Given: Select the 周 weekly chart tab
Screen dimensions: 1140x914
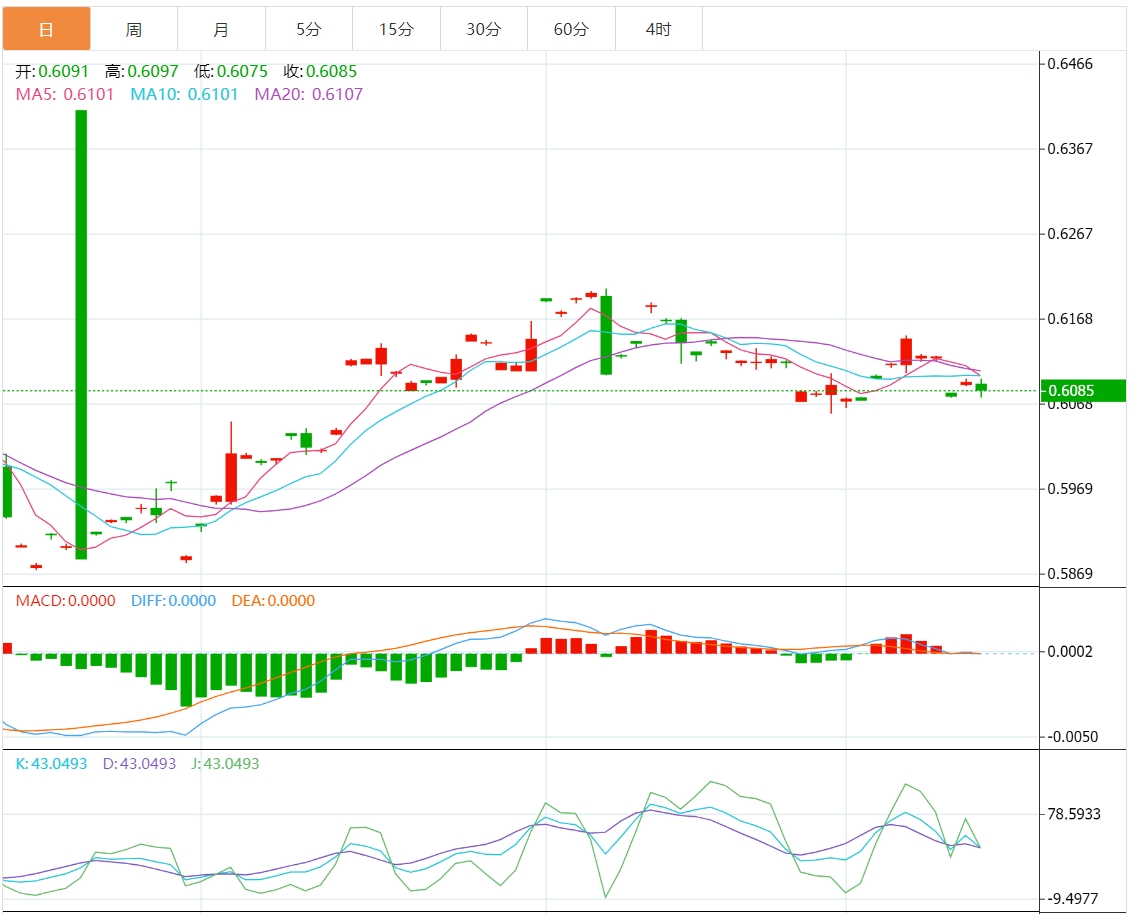Looking at the screenshot, I should (133, 29).
